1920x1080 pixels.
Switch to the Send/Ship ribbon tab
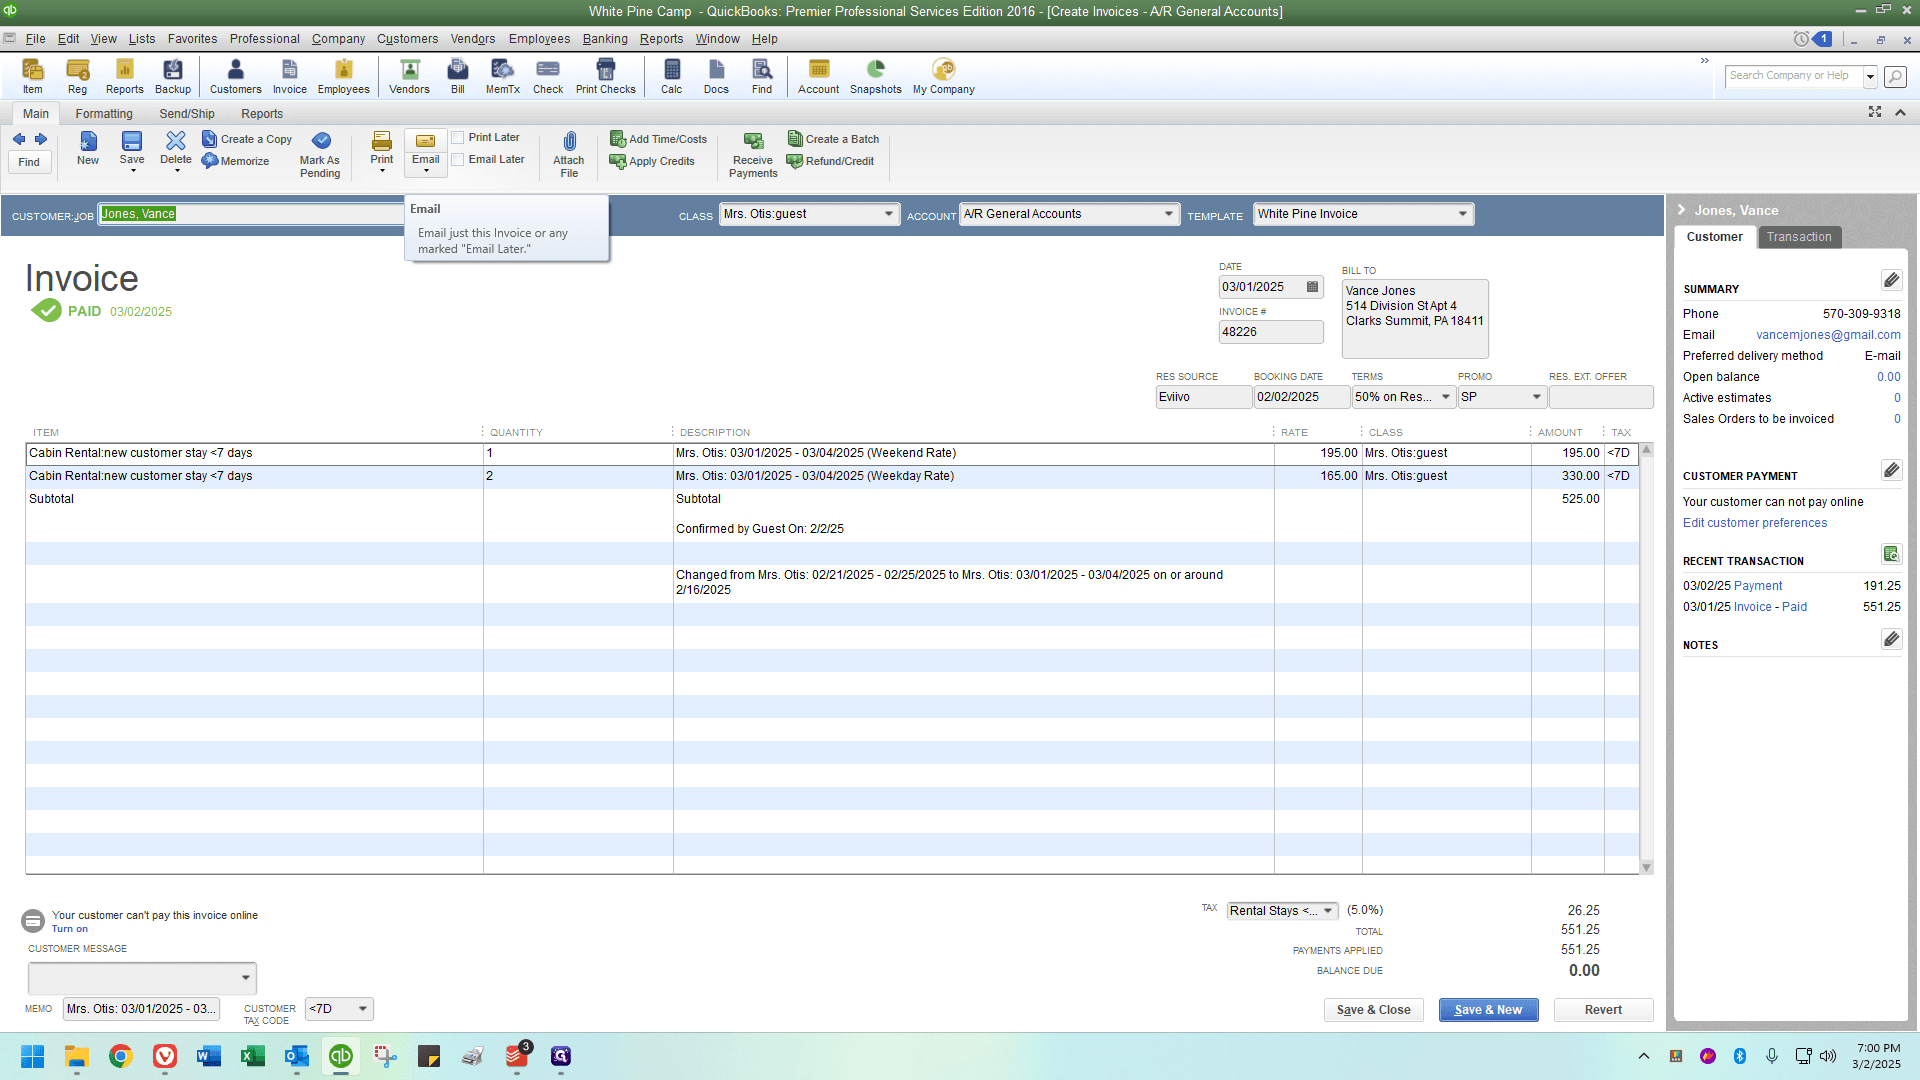[187, 114]
